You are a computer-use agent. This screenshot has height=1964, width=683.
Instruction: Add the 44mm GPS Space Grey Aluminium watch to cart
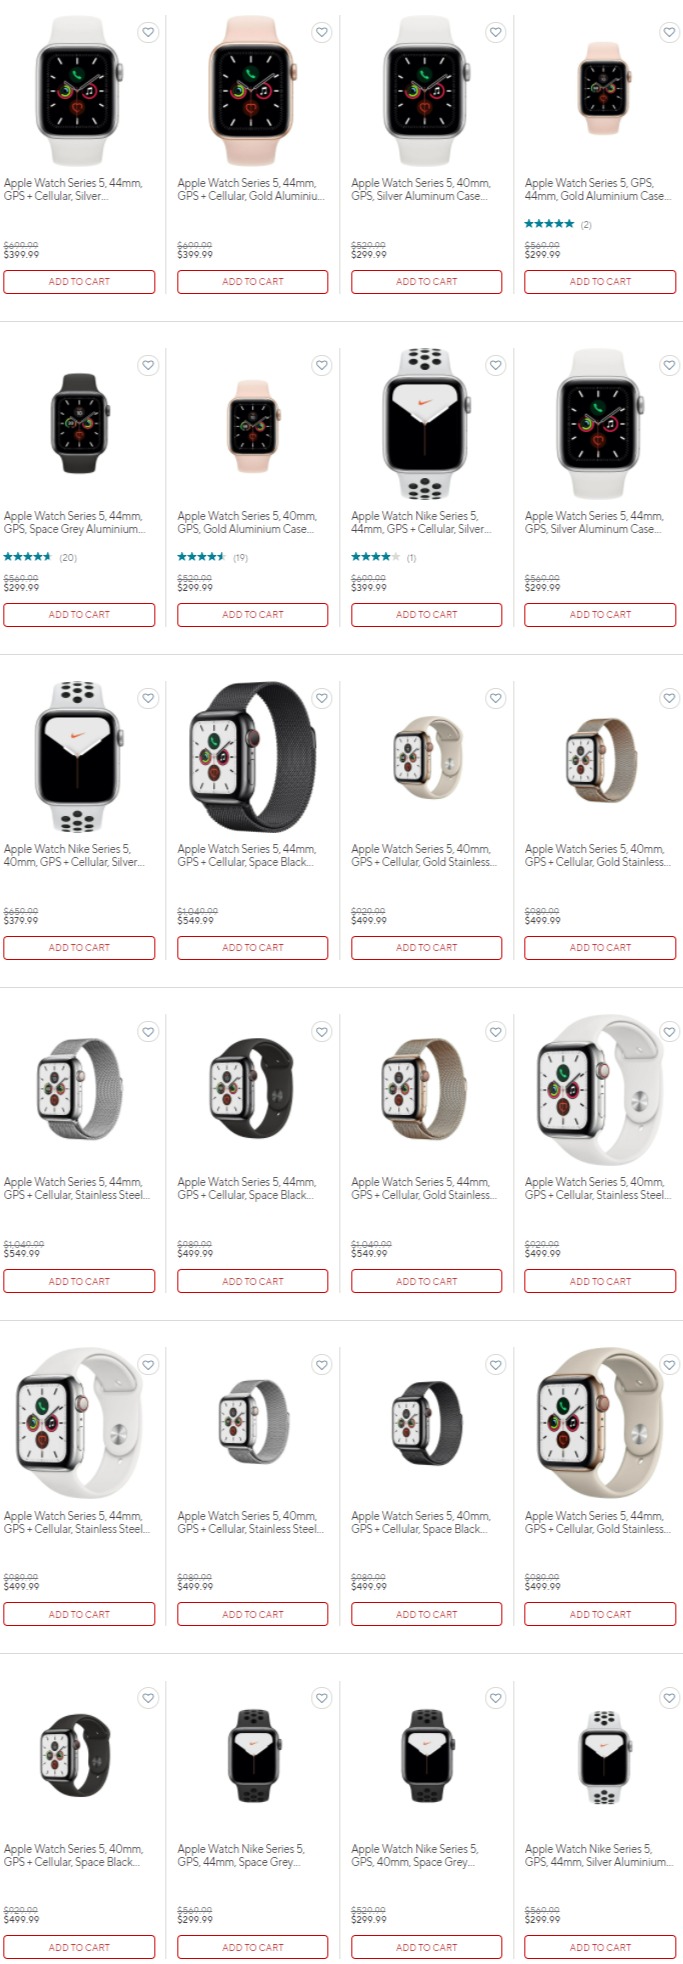(x=79, y=614)
